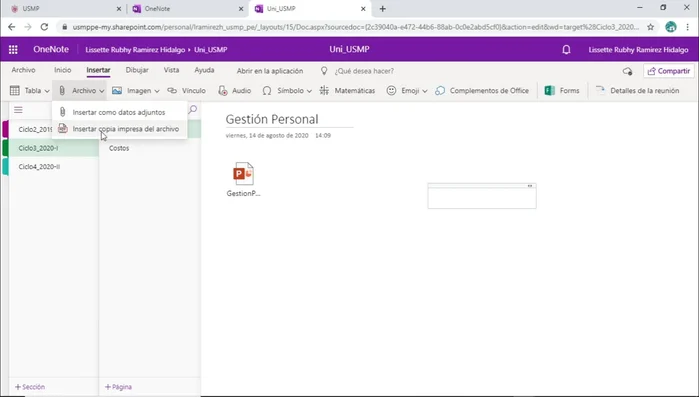
Task: Open the Inicio ribbon tab
Action: pyautogui.click(x=62, y=70)
